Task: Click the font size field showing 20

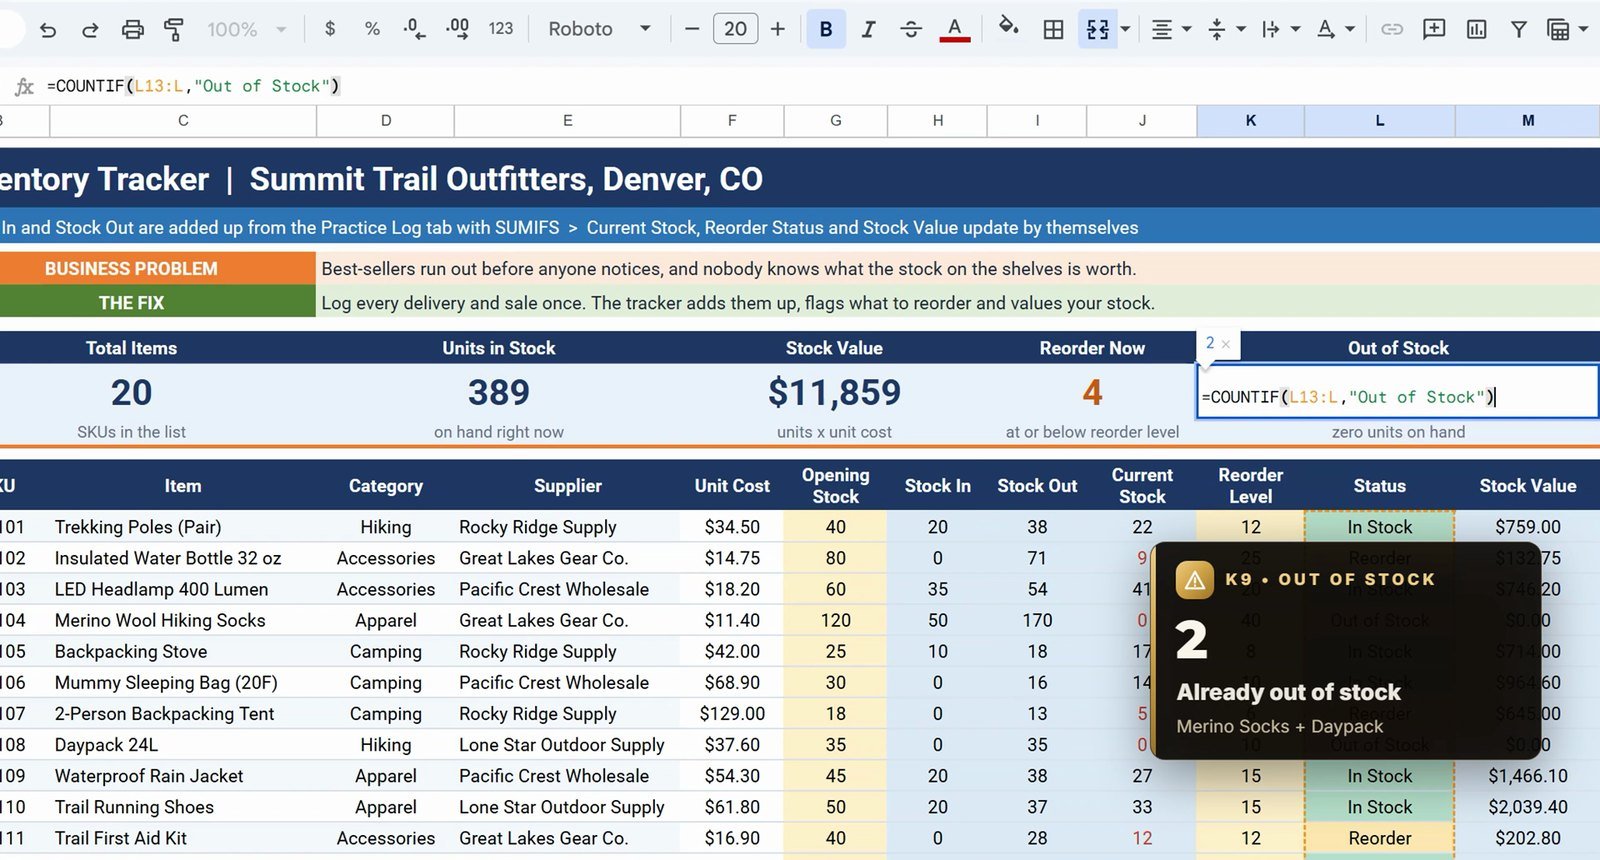Action: pos(735,29)
